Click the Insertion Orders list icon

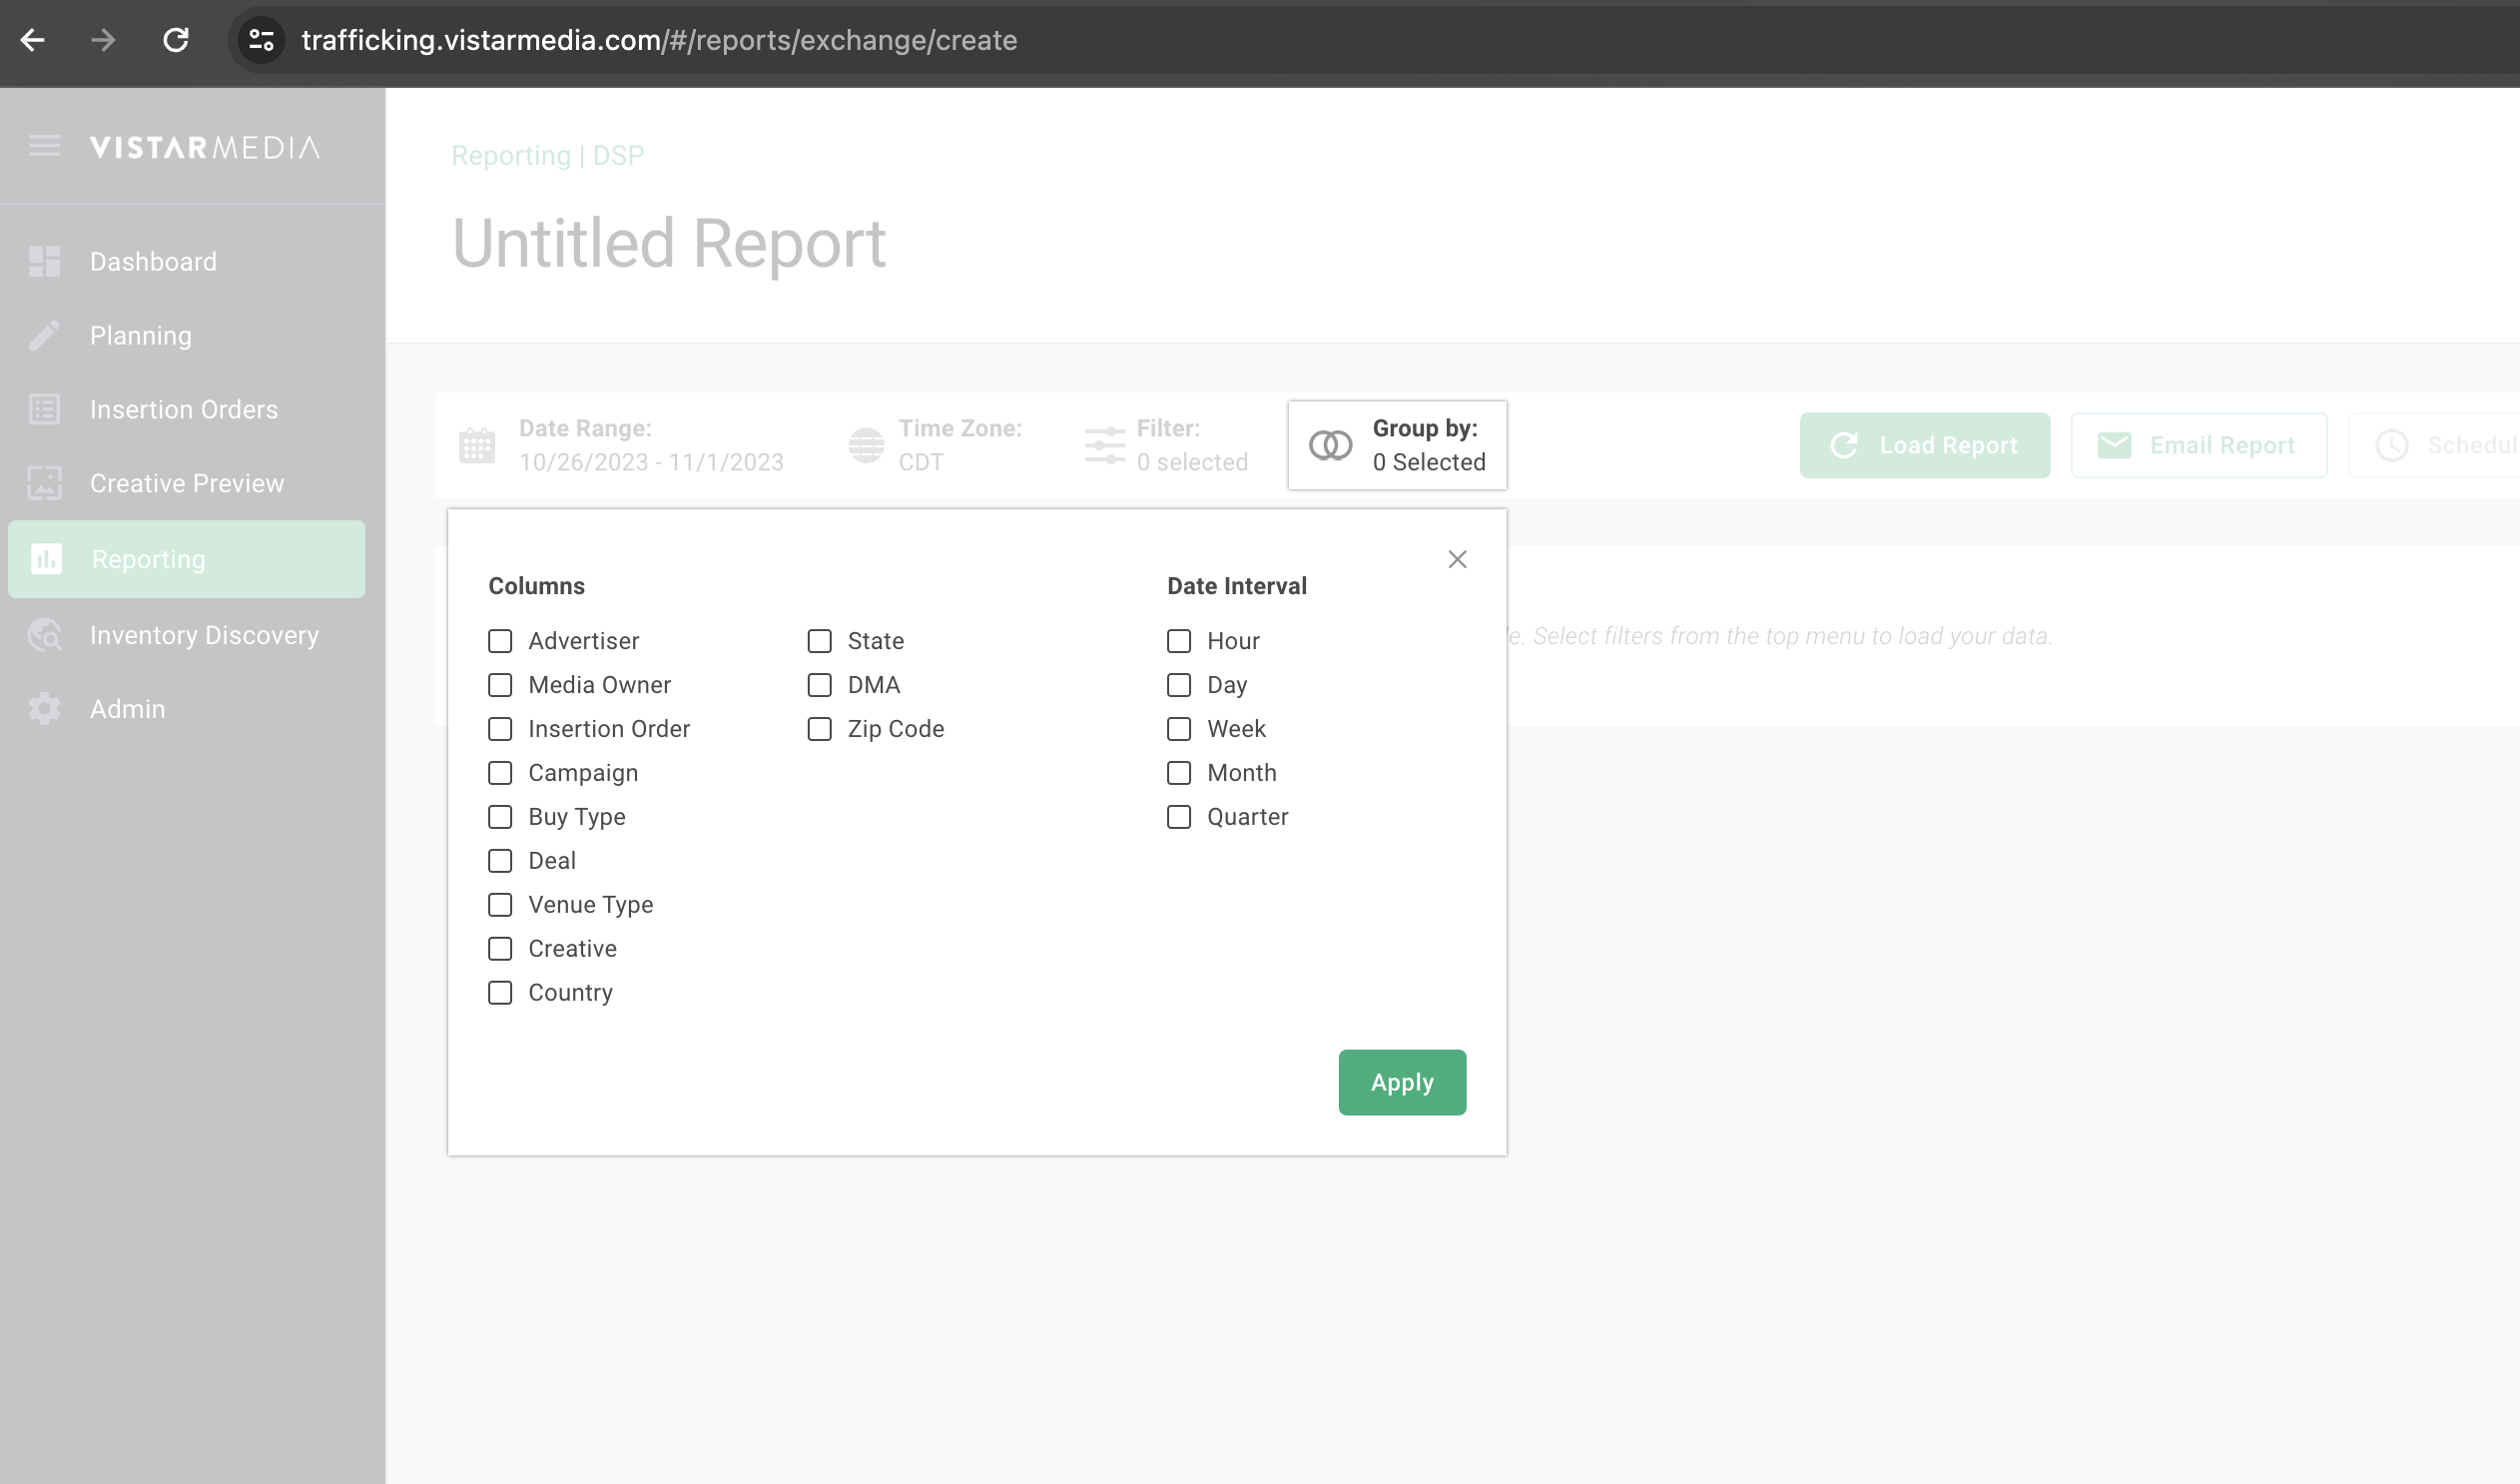[x=44, y=410]
